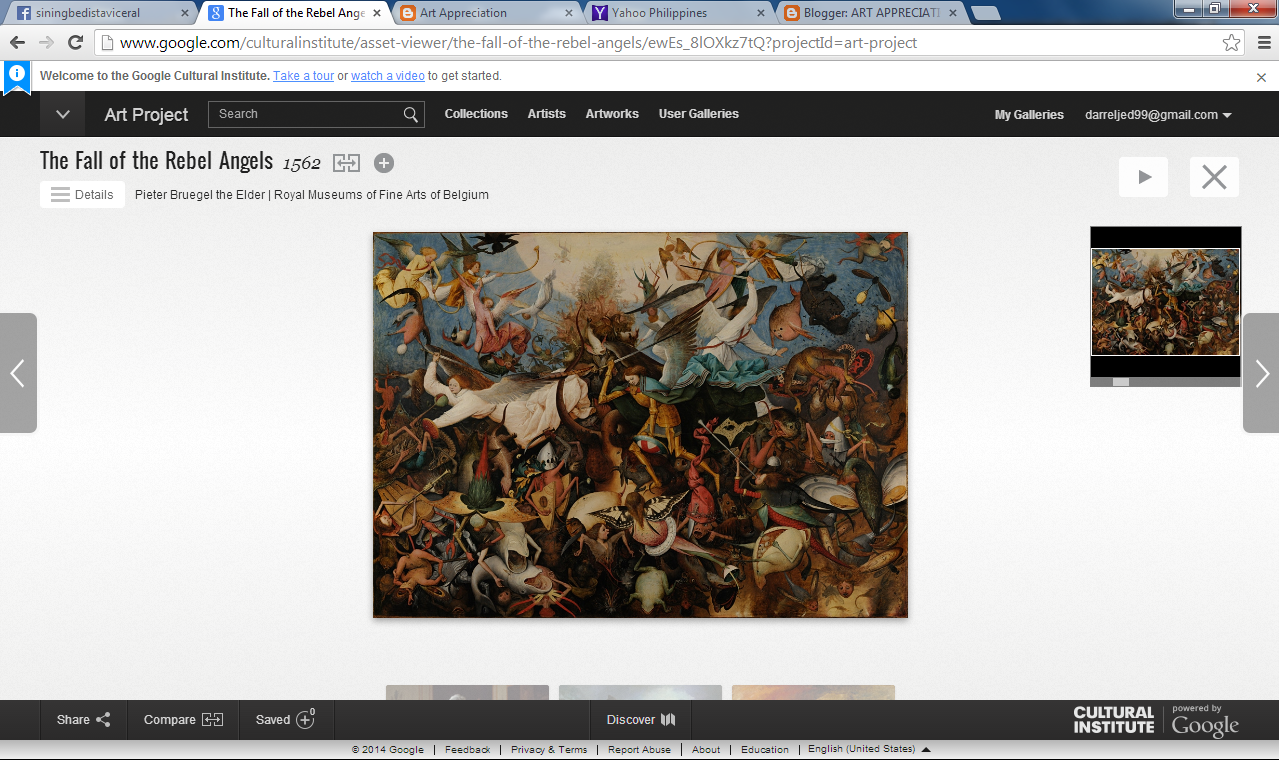This screenshot has width=1279, height=760.
Task: Click the Share button
Action: (84, 720)
